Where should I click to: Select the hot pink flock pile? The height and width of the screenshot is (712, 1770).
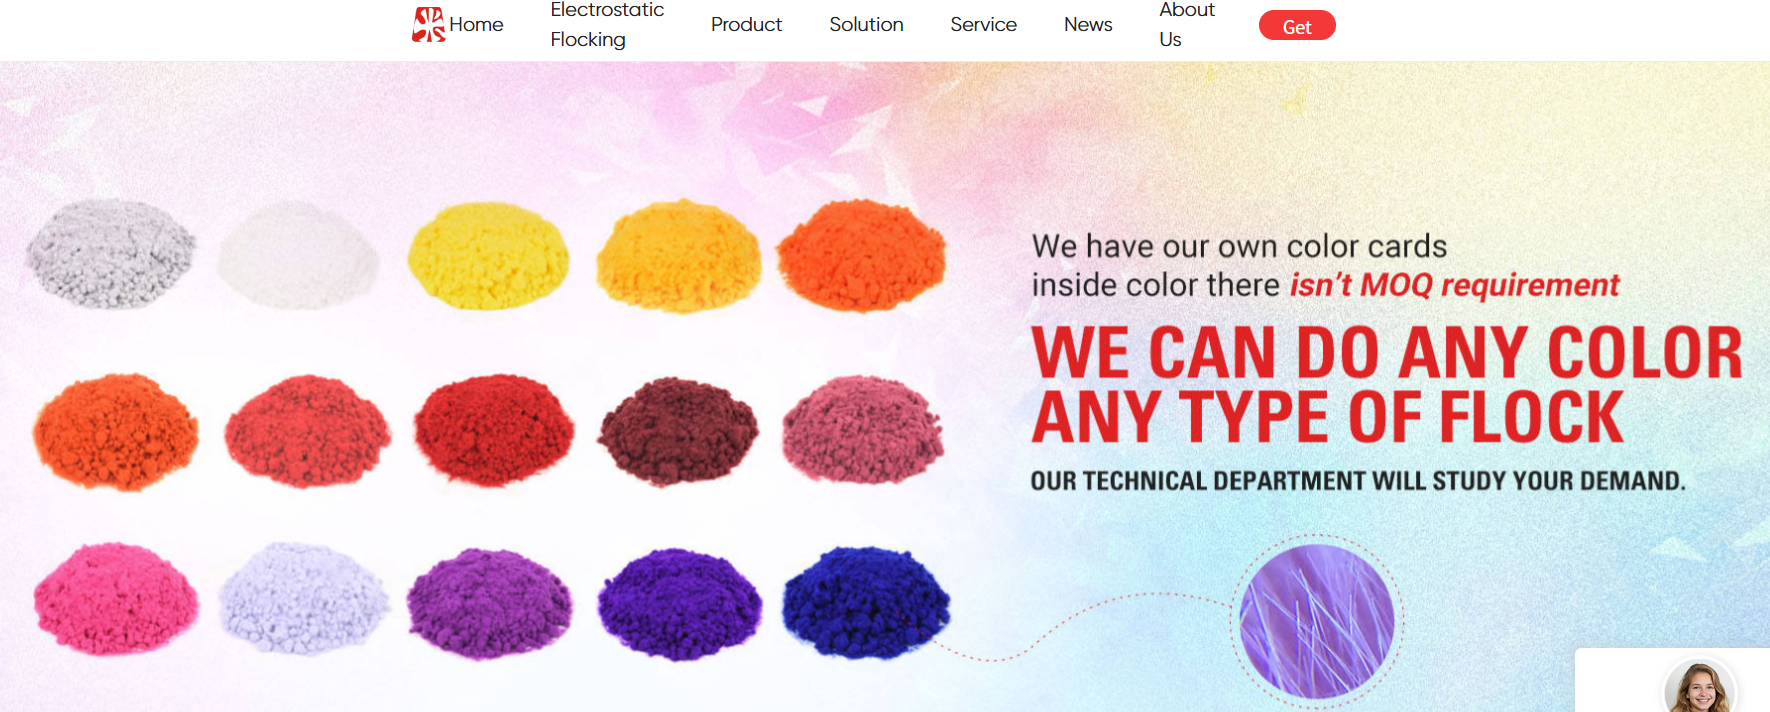click(116, 599)
